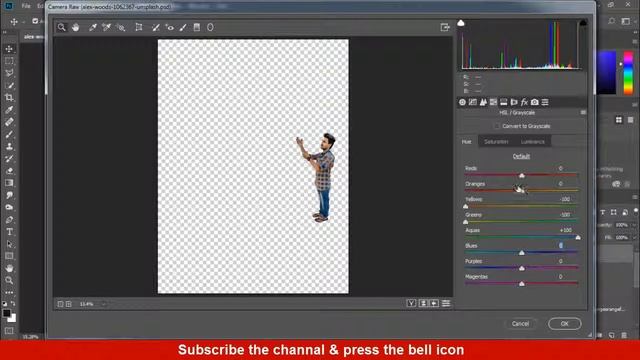
Task: Enable Convert to Grayscale checkbox
Action: [x=497, y=126]
